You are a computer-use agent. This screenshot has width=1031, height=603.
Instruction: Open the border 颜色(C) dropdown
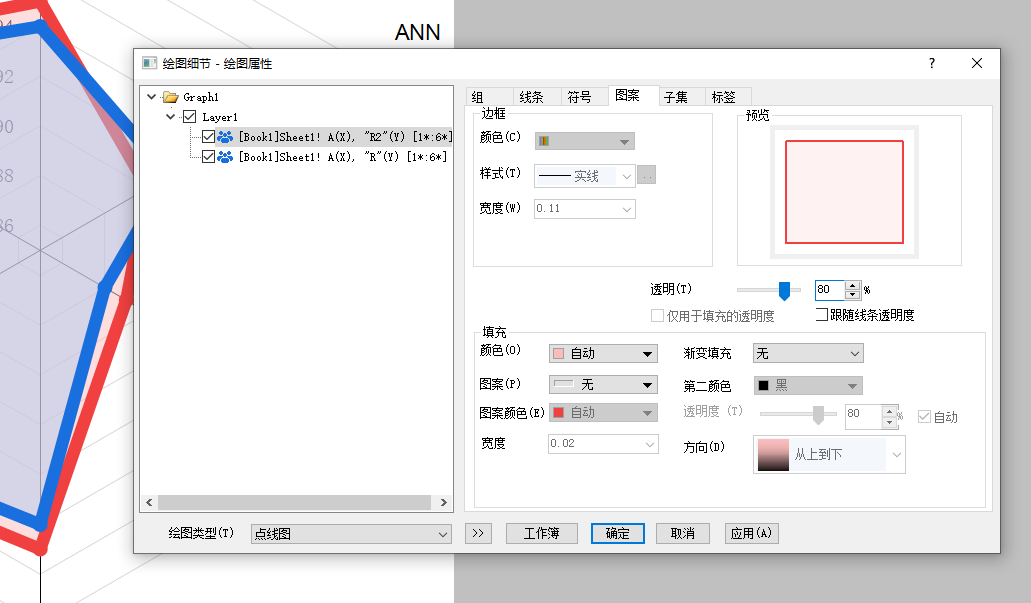point(585,141)
